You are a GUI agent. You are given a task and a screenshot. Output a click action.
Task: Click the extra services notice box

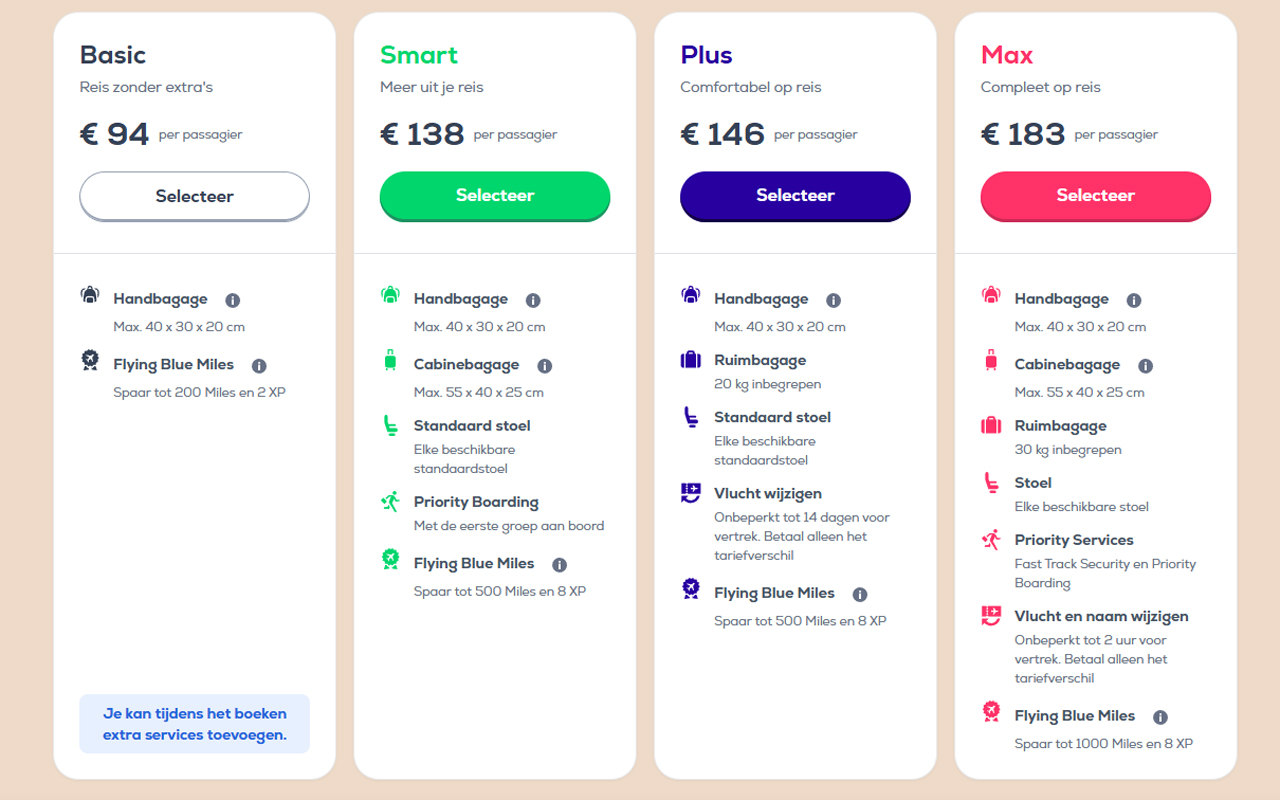[x=194, y=724]
